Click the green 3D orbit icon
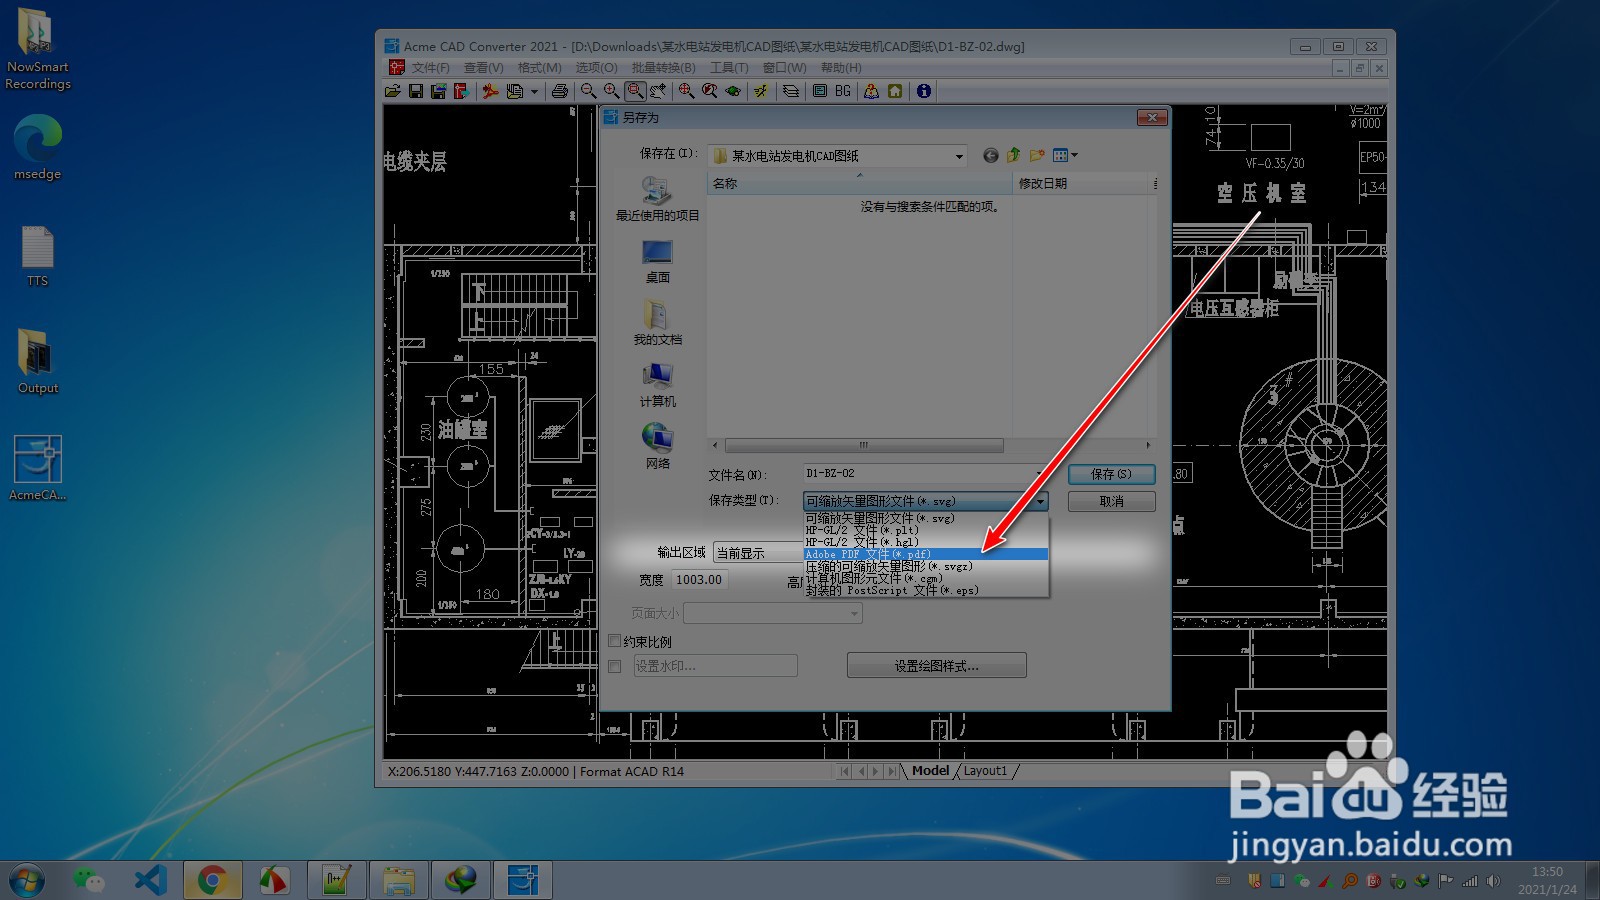The width and height of the screenshot is (1600, 900). click(x=733, y=91)
